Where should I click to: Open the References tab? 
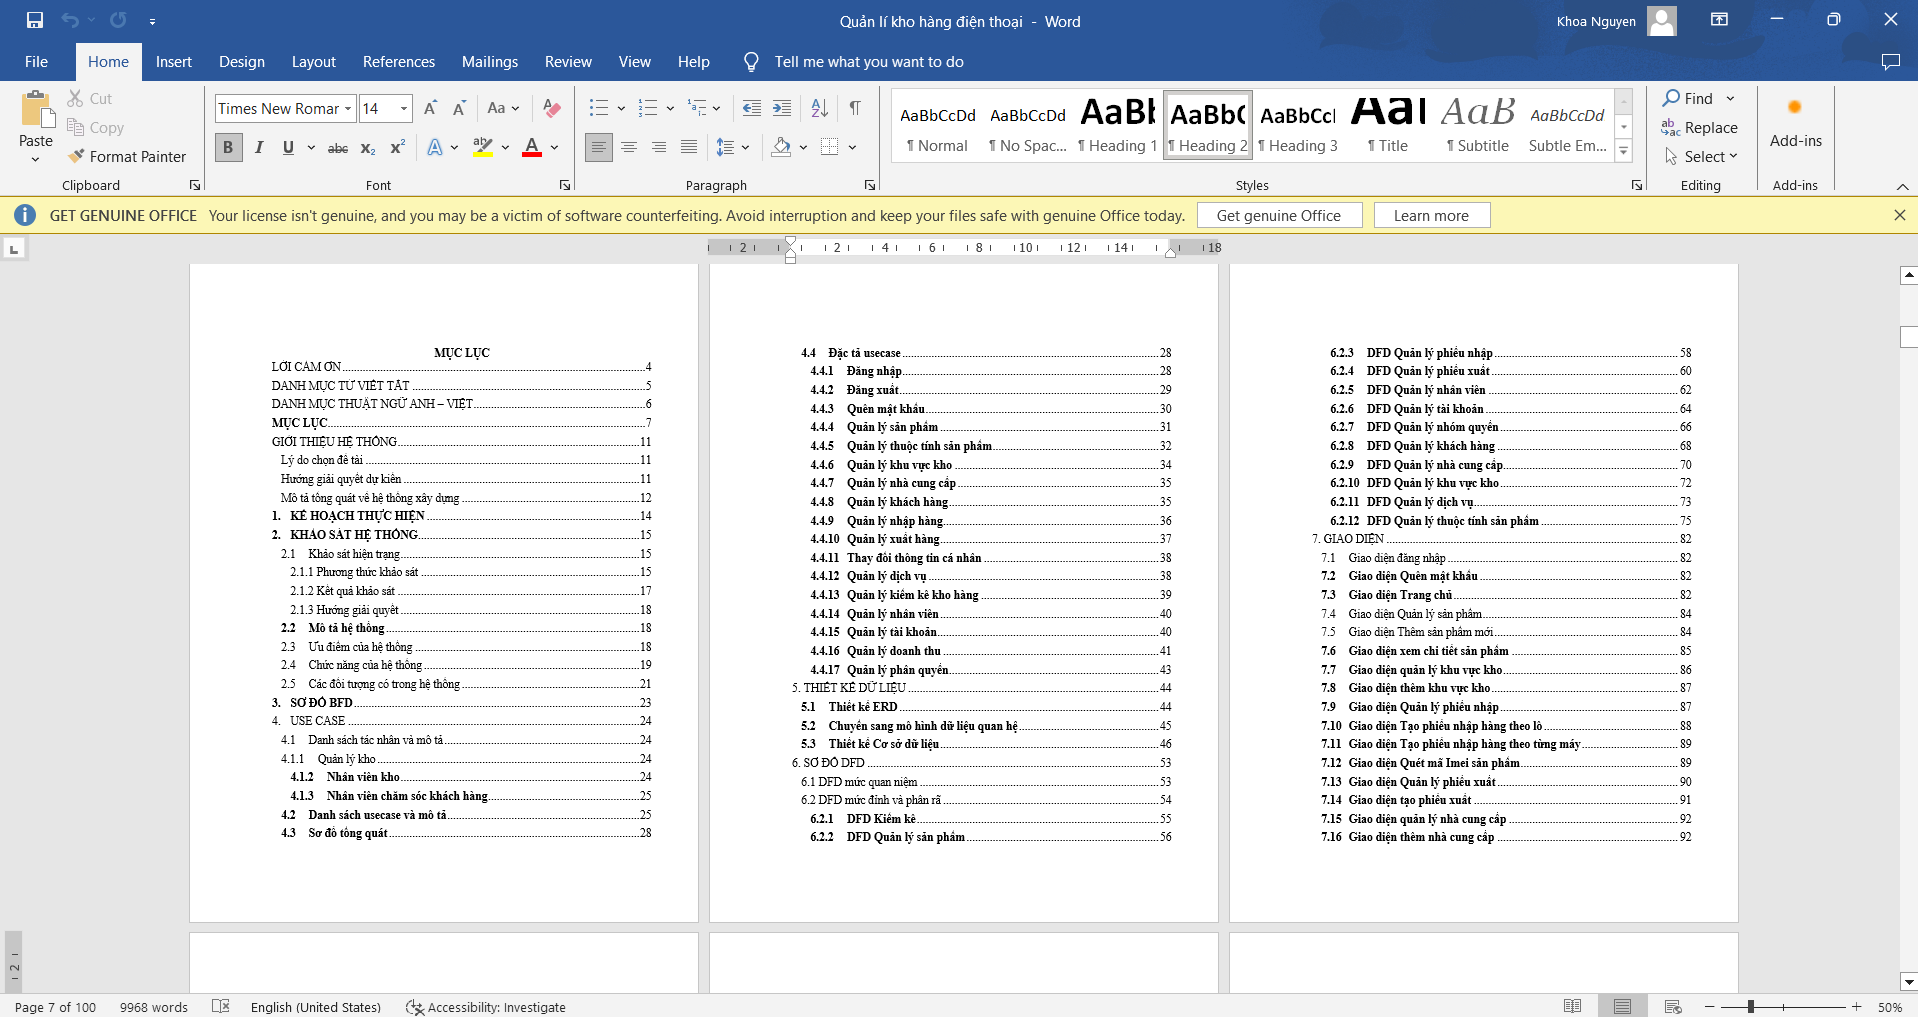point(399,62)
